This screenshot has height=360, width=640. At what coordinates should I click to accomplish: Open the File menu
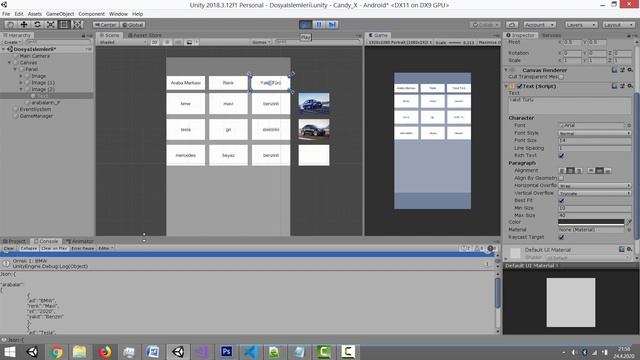[6, 14]
